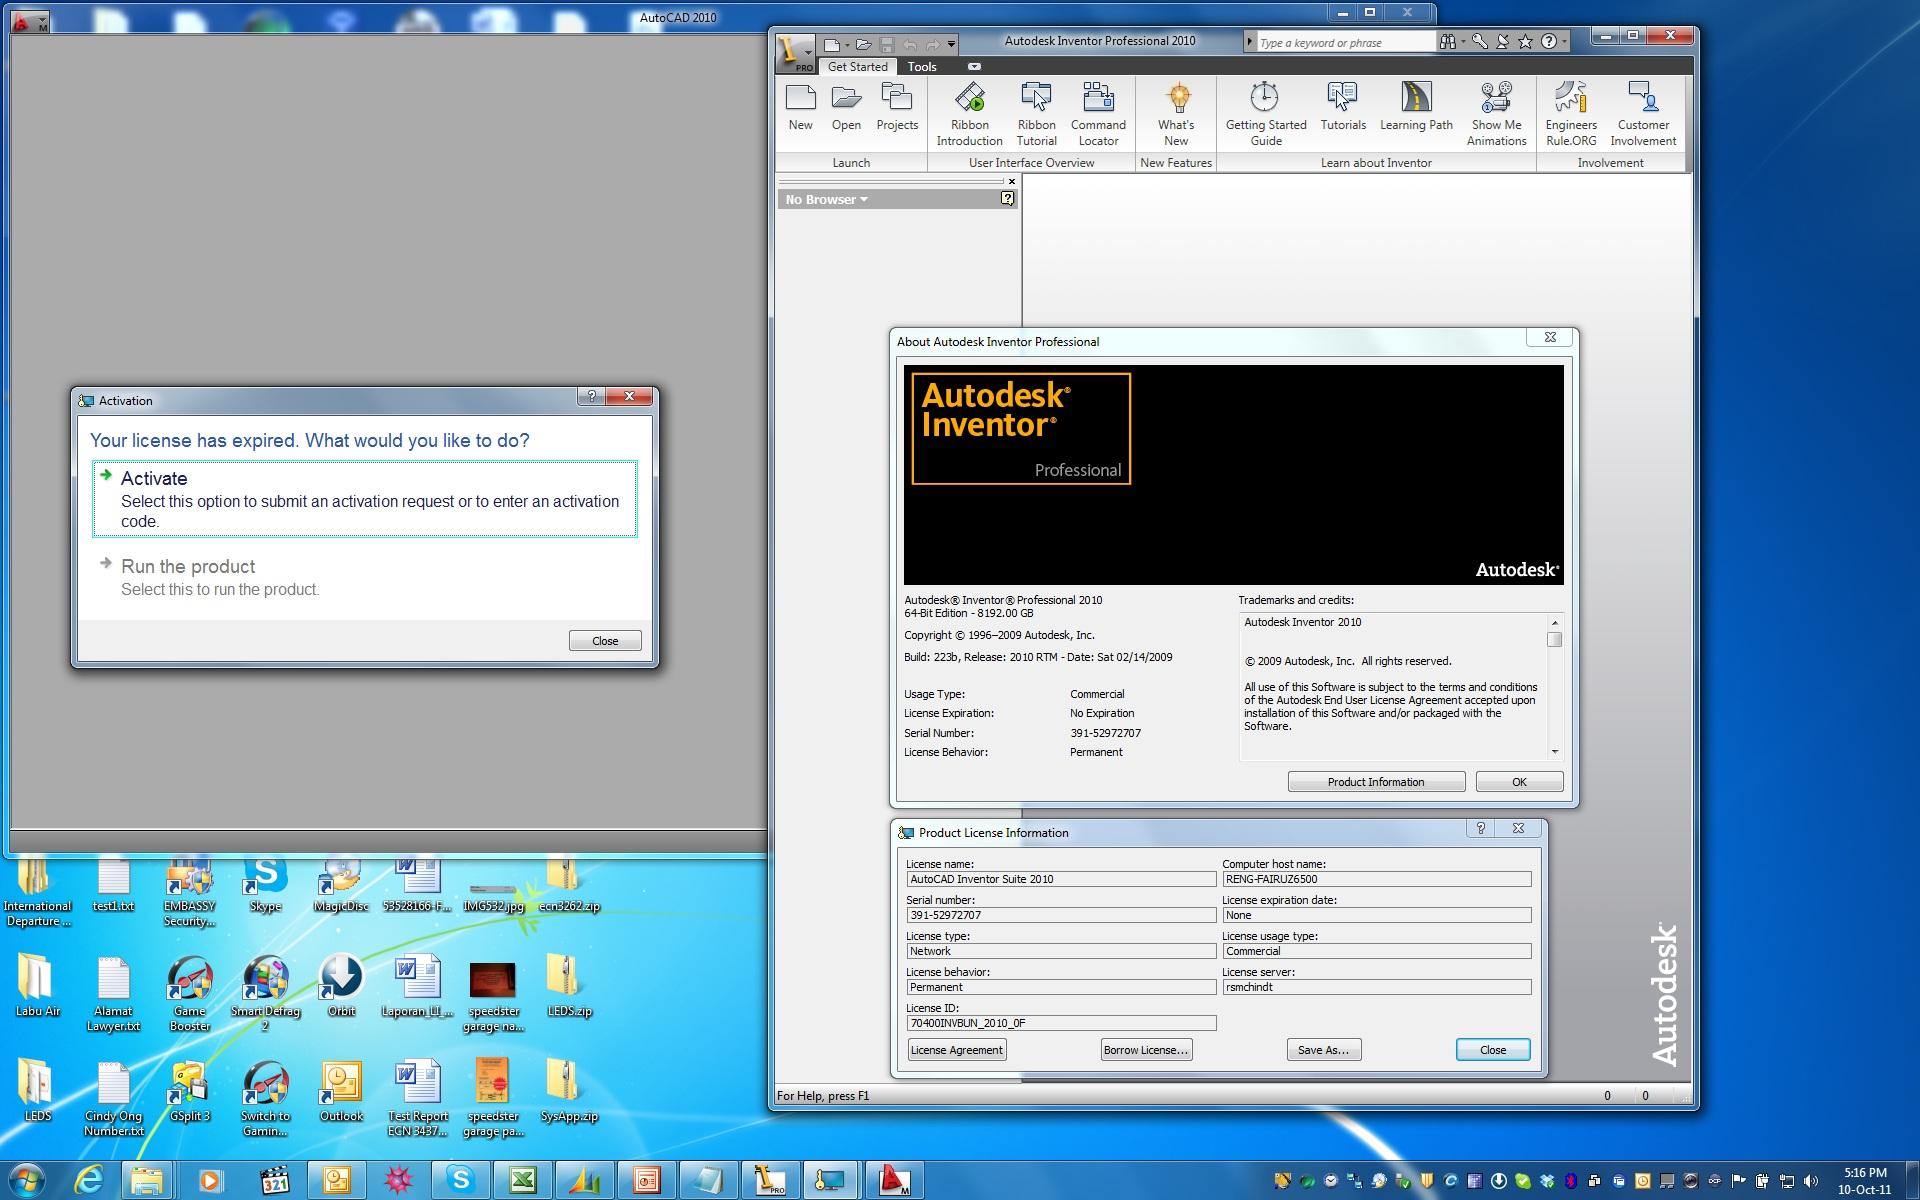Expand the InfoCenter search box arrow
Viewport: 1920px width, 1200px height.
[1249, 42]
